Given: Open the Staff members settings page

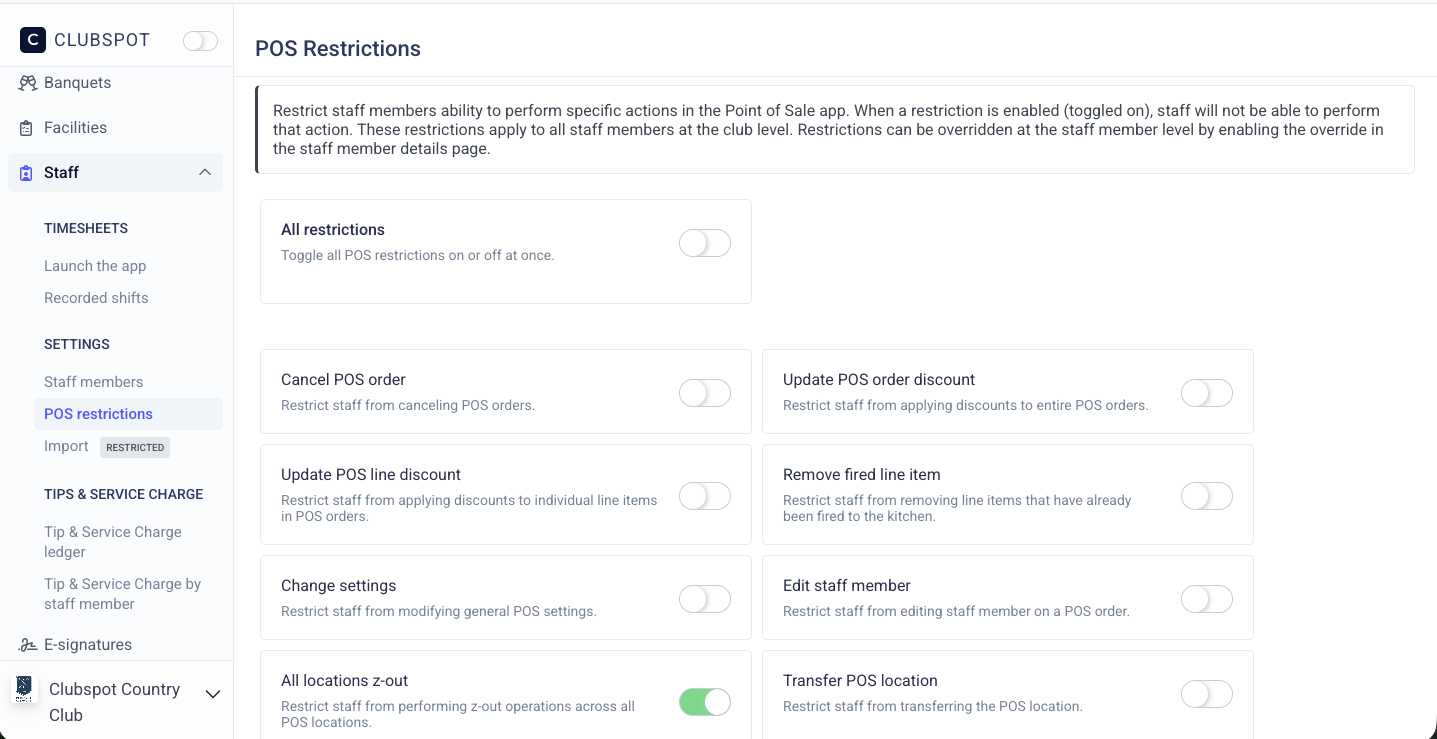Looking at the screenshot, I should click(x=93, y=382).
